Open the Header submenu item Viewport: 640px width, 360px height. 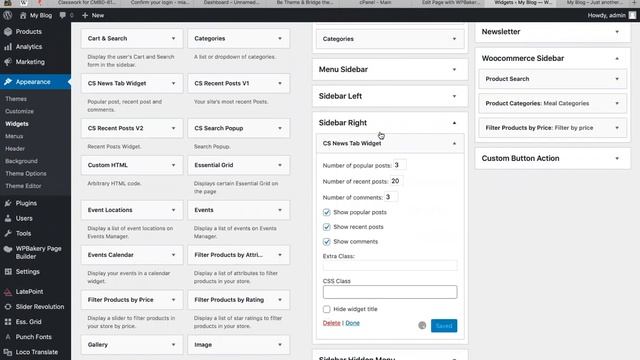click(x=15, y=149)
